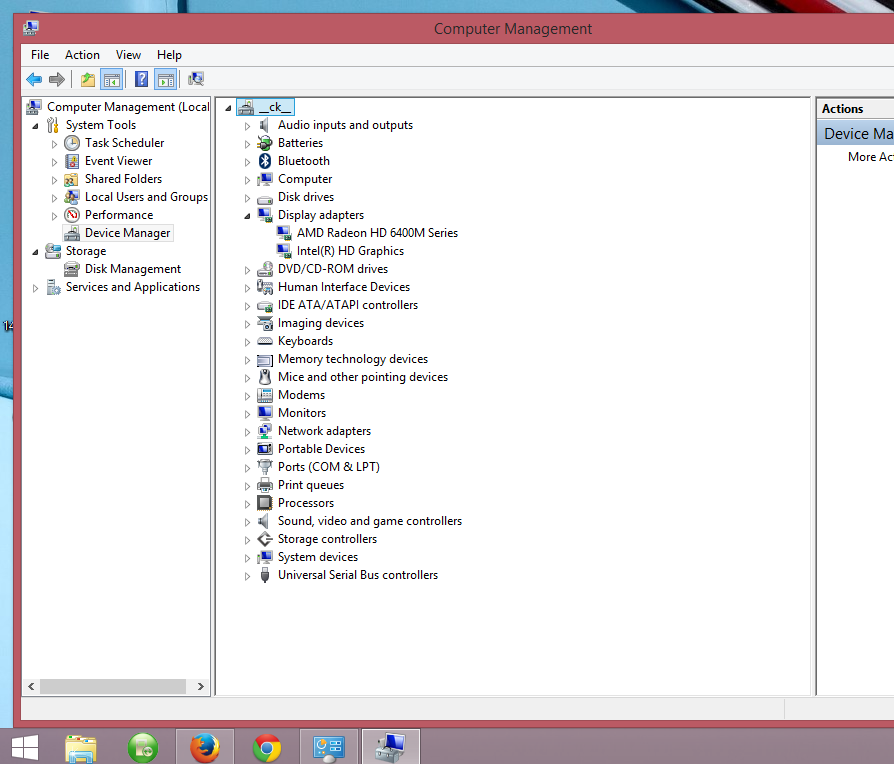The height and width of the screenshot is (764, 894).
Task: Click the Processors chip icon
Action: coord(265,503)
